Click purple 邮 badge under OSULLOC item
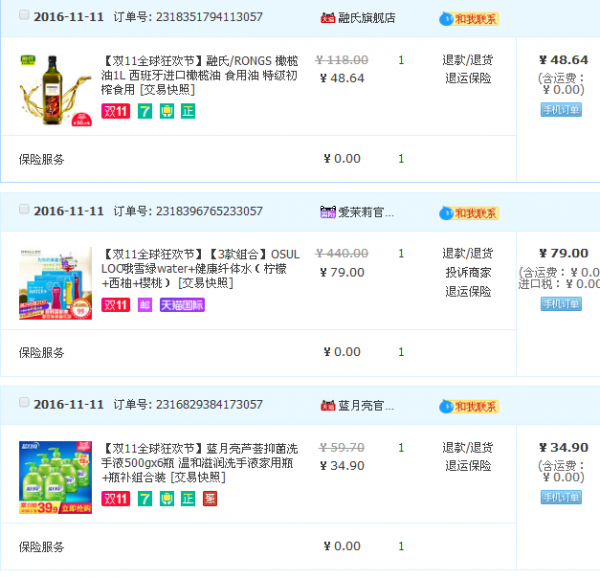 145,305
